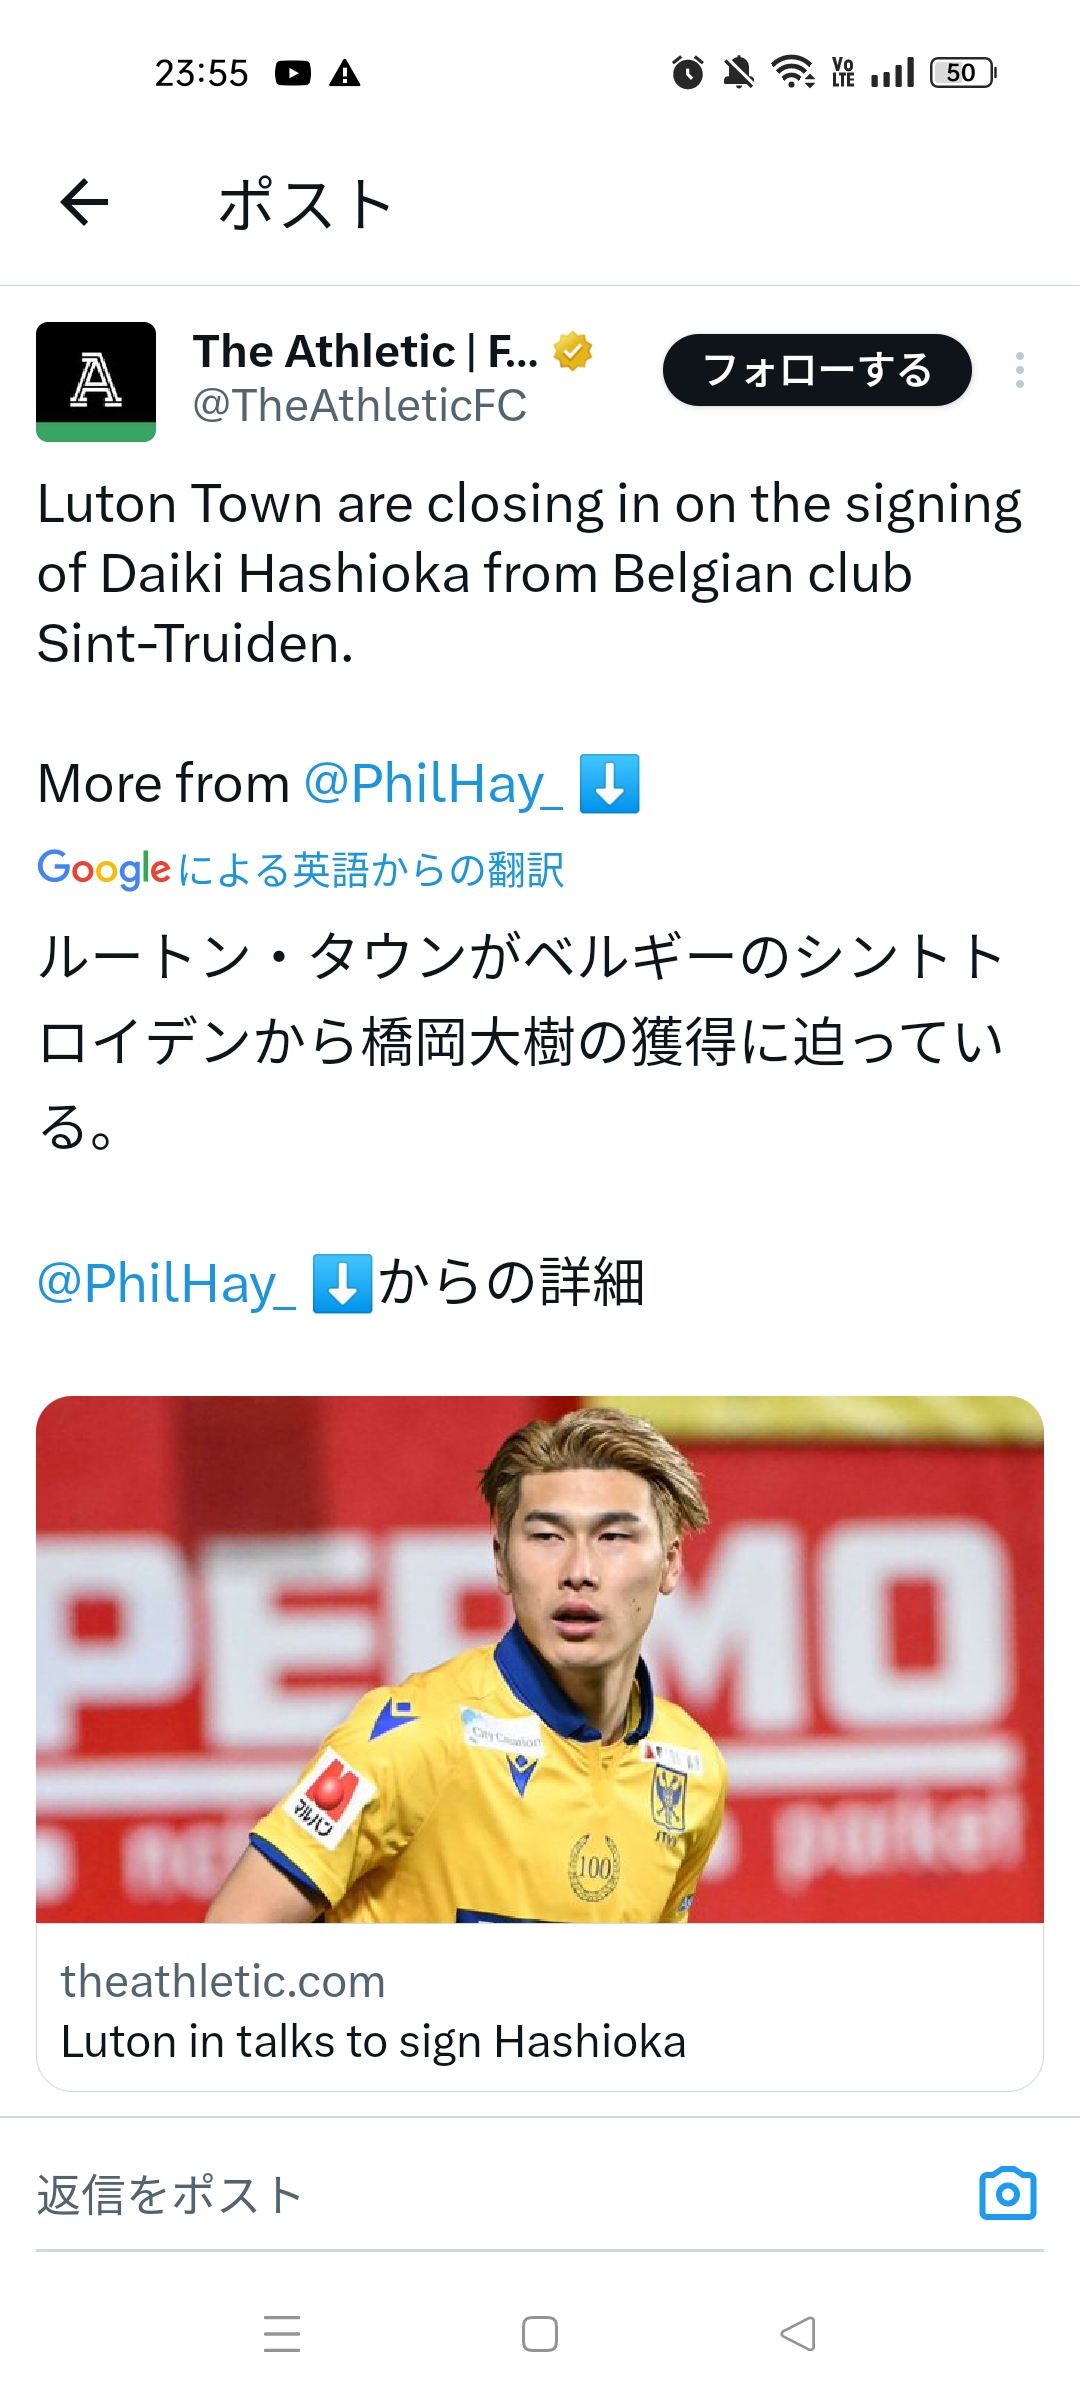Viewport: 1080px width, 2400px height.
Task: Tap the theathletic.com domain label
Action: click(x=223, y=1981)
